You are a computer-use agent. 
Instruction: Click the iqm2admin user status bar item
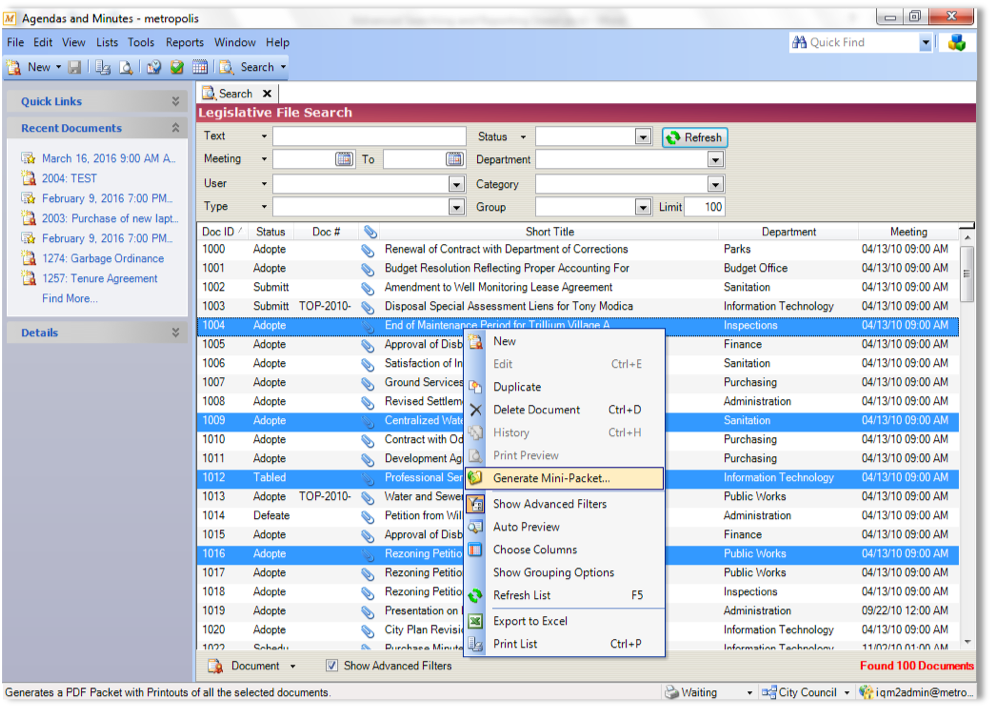pyautogui.click(x=915, y=693)
